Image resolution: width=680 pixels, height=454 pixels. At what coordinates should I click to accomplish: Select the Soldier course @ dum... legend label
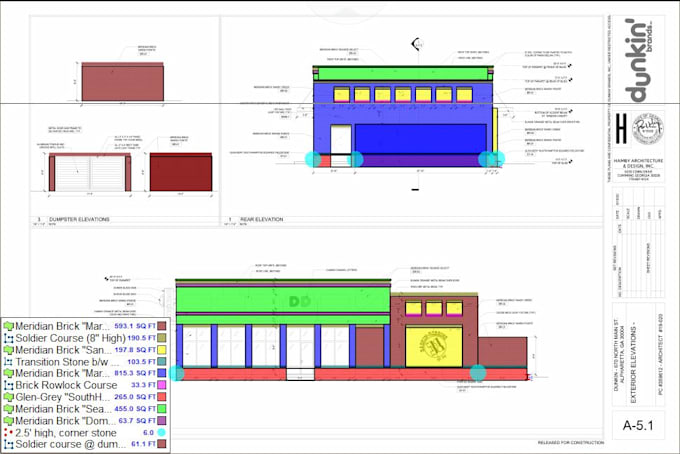coord(71,444)
